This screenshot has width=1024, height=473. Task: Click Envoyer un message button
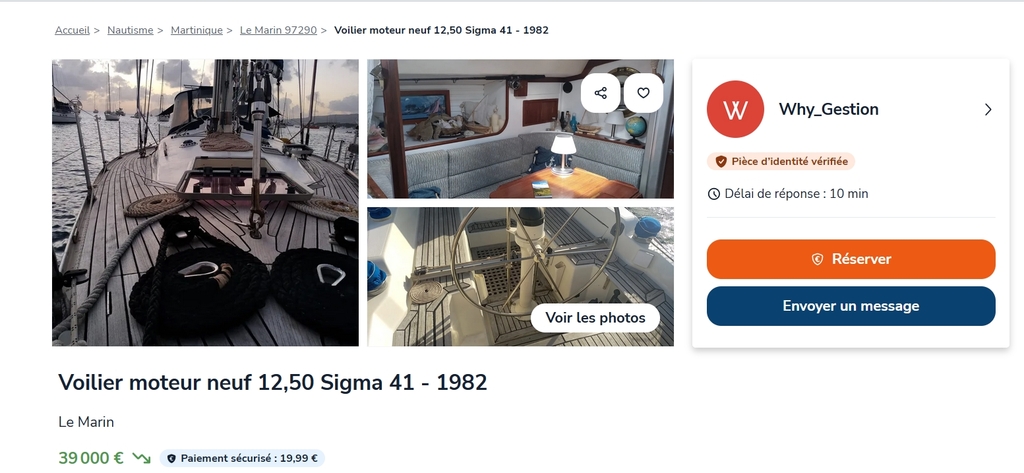click(x=850, y=306)
